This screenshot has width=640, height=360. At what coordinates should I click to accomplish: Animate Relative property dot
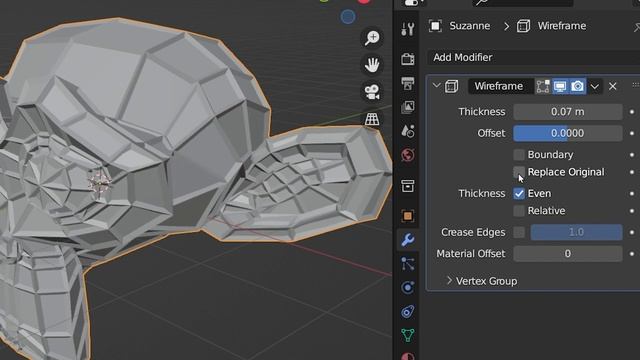(x=632, y=211)
